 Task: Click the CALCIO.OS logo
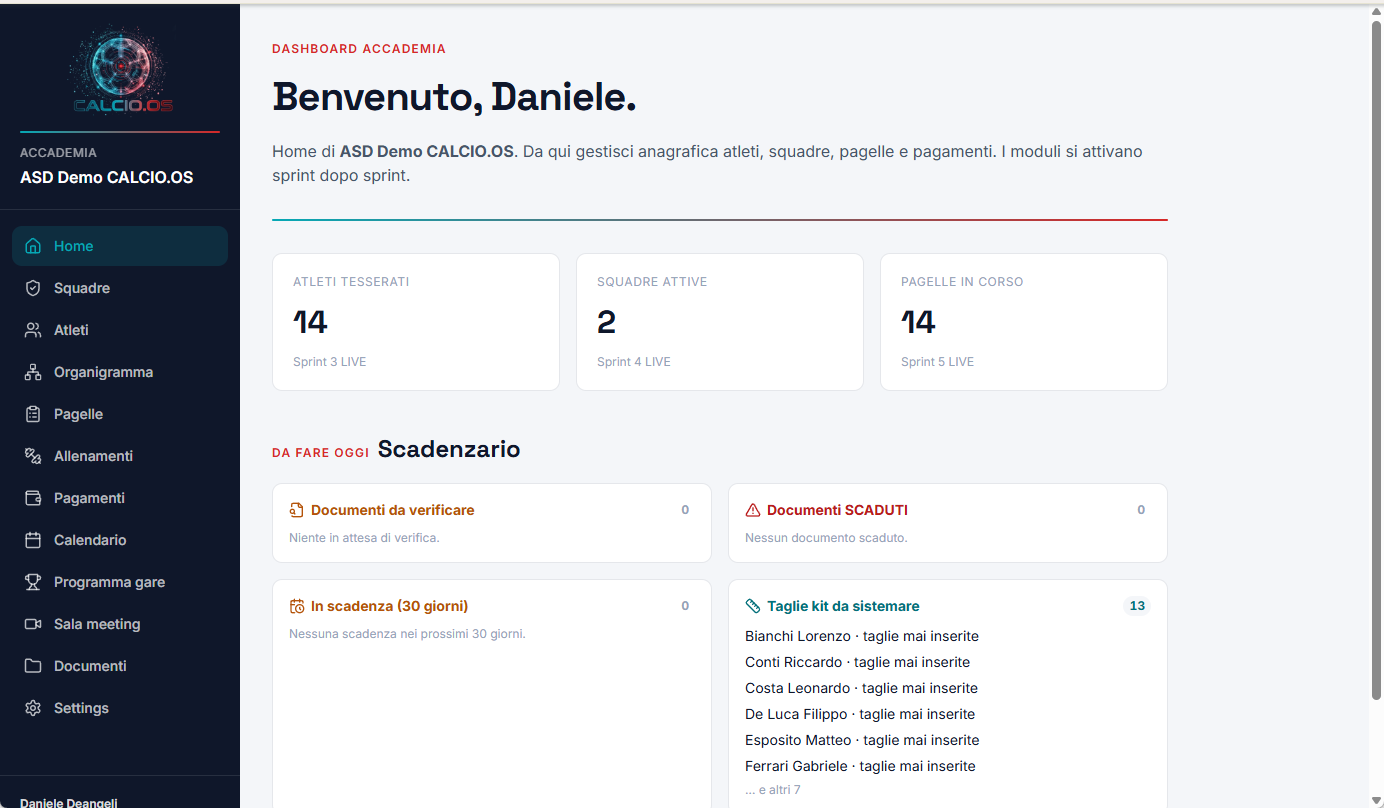pyautogui.click(x=120, y=70)
